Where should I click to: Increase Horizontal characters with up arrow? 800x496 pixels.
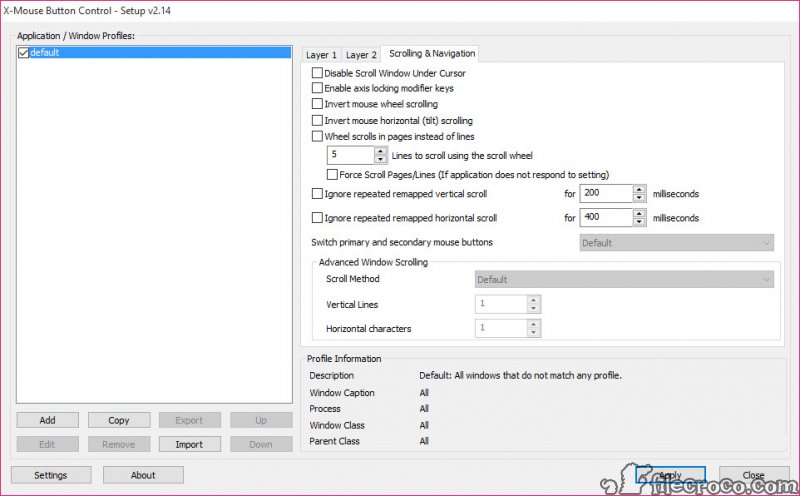pos(534,324)
